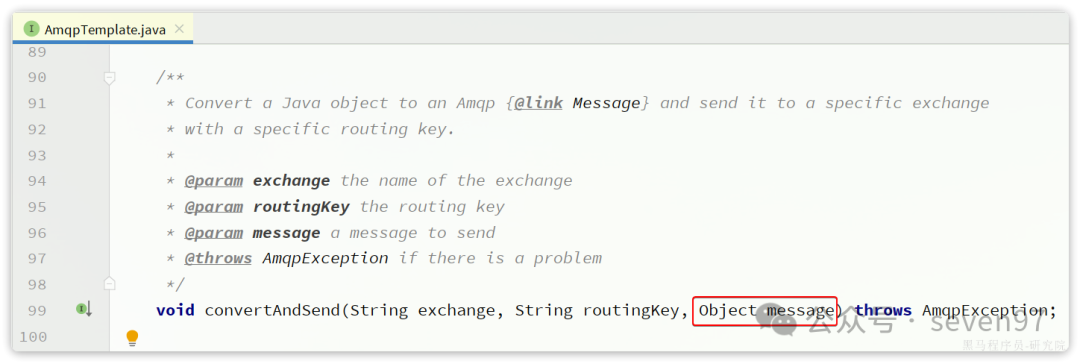This screenshot has width=1080, height=364.
Task: Click the fold end marker at line 98
Action: pyautogui.click(x=109, y=283)
